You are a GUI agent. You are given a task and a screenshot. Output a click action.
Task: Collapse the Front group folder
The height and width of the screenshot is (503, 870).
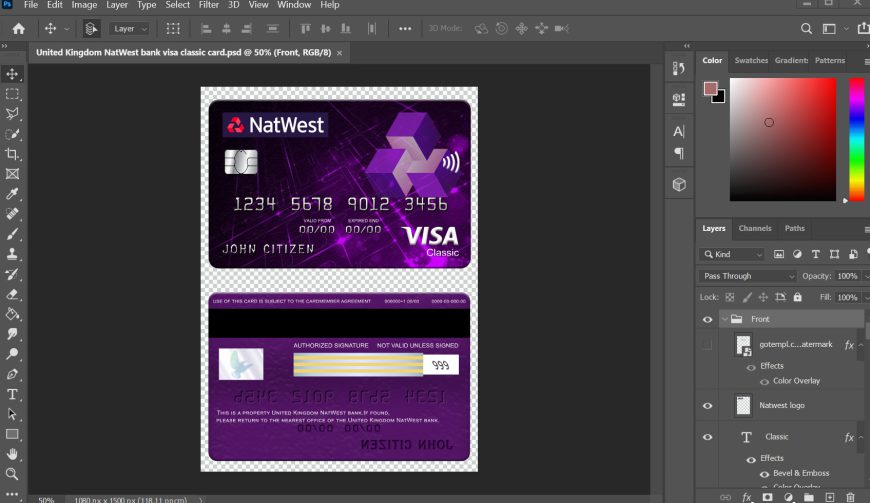(x=724, y=319)
